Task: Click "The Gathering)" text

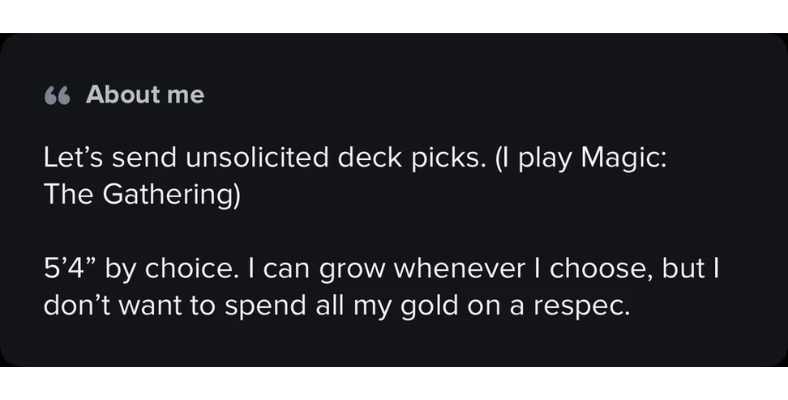Action: (142, 194)
